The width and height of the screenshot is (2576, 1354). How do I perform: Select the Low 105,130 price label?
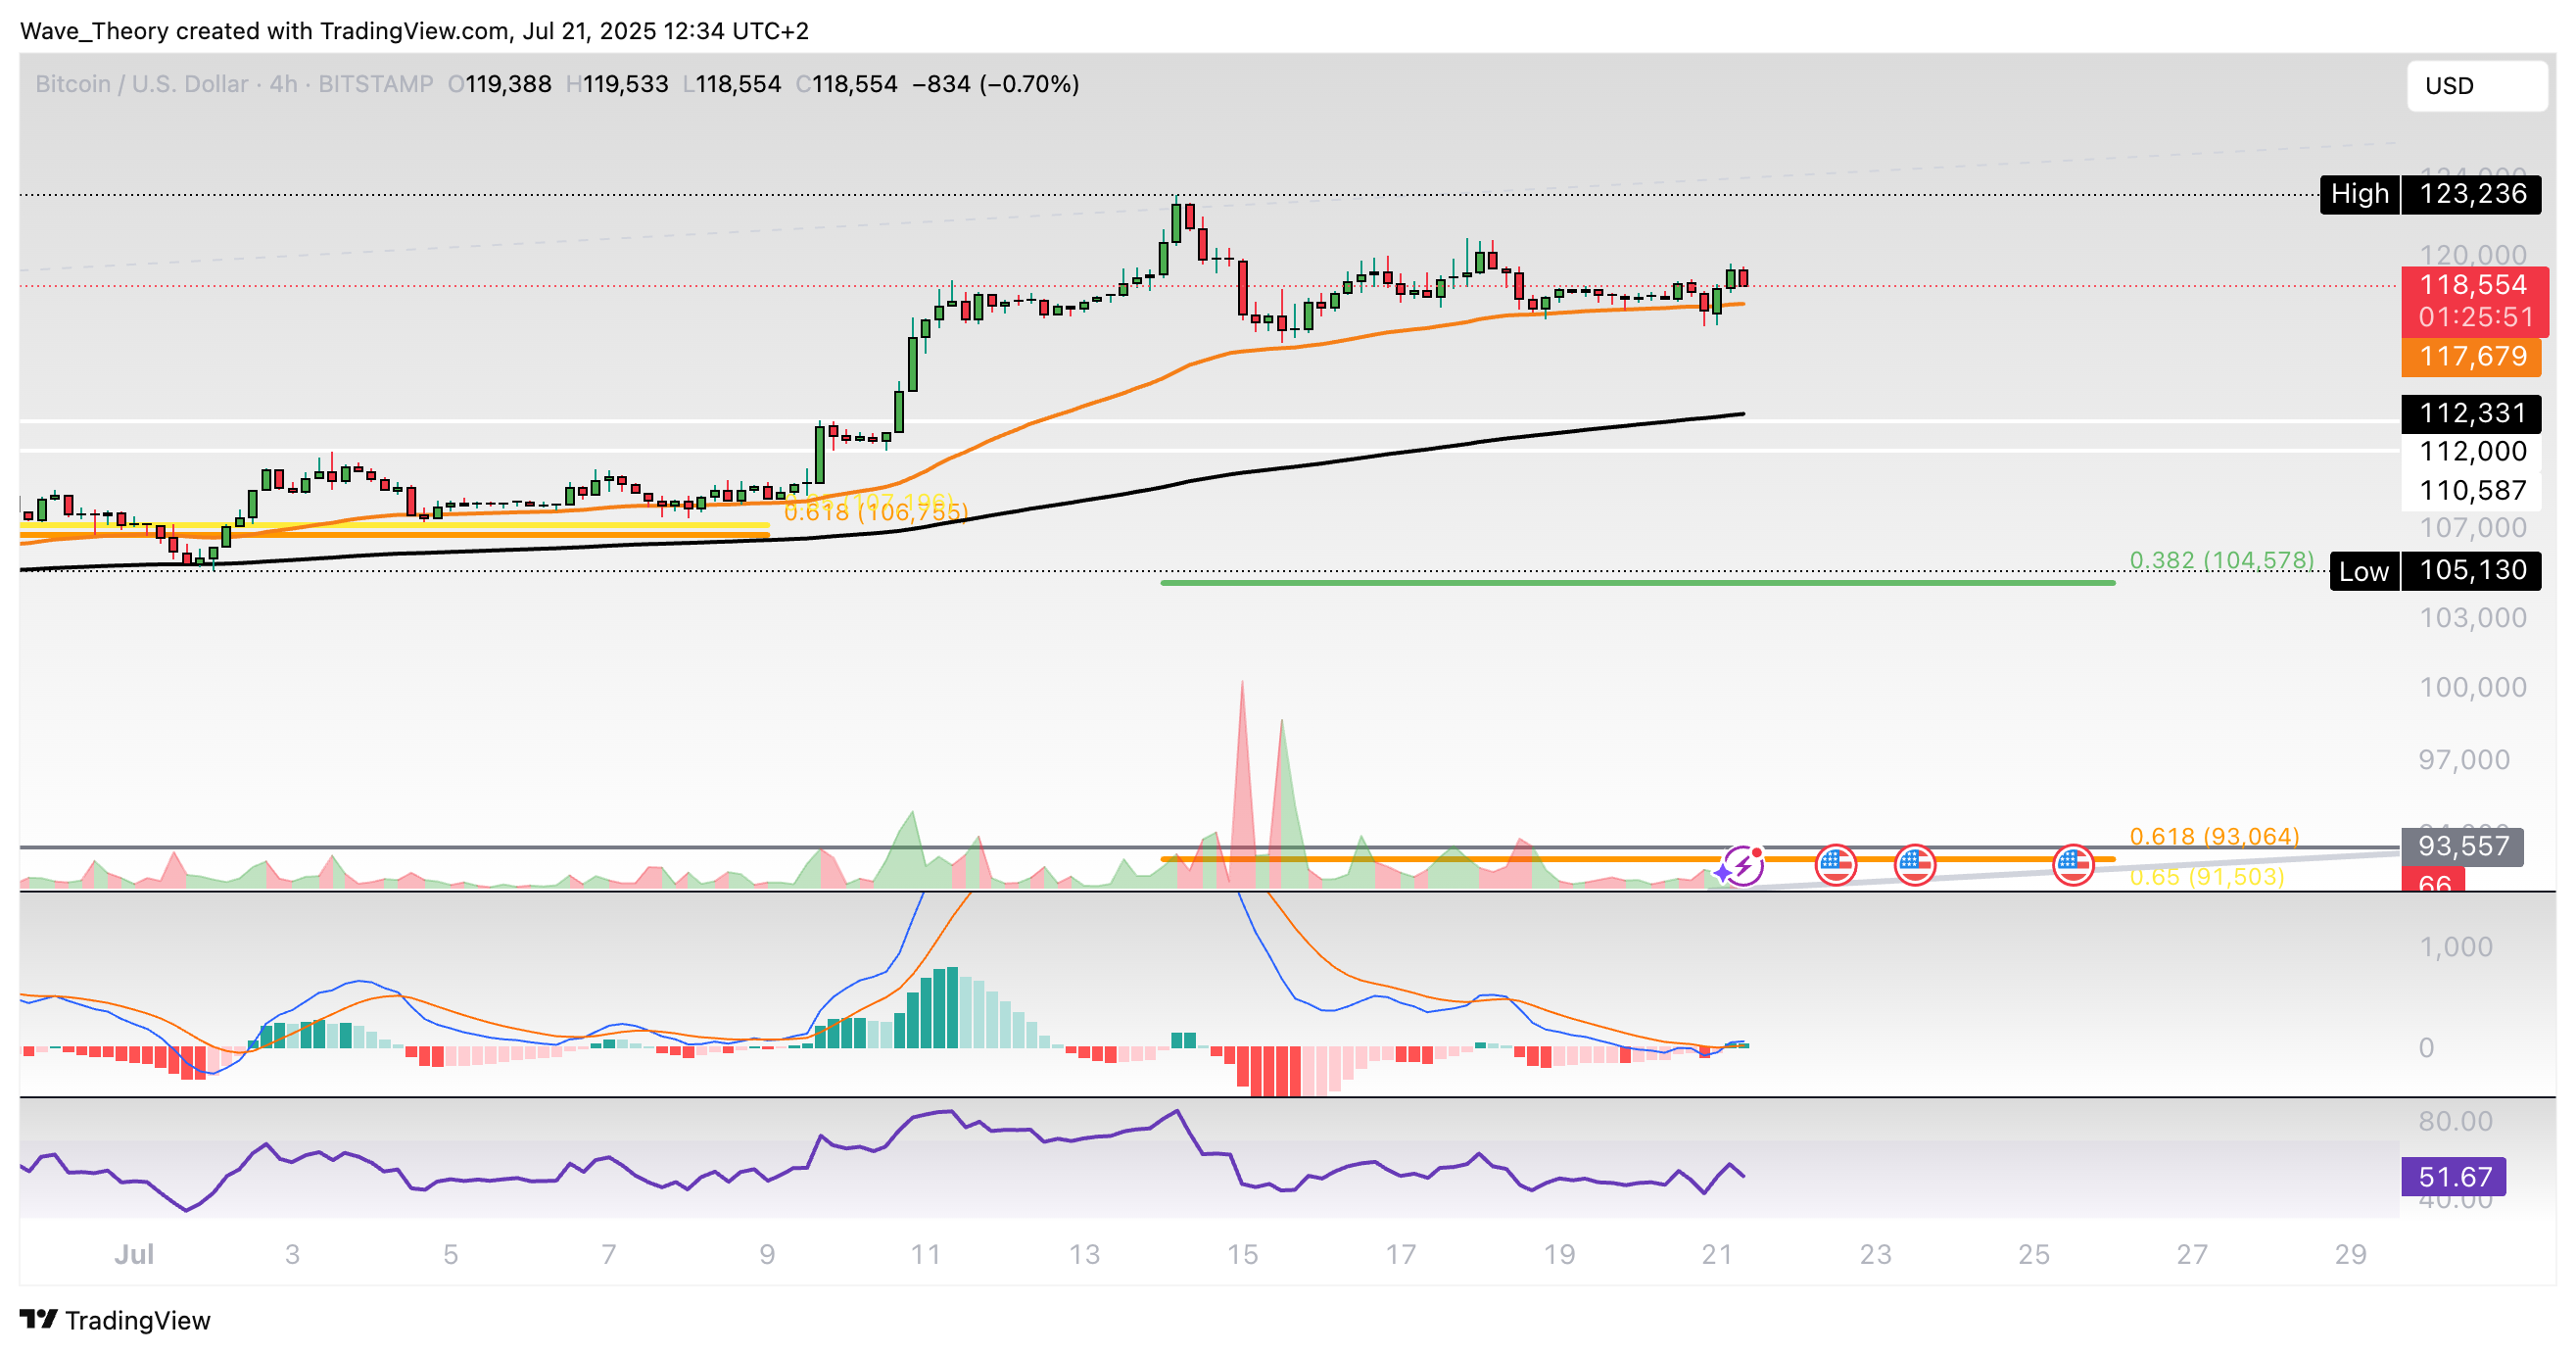click(2435, 571)
